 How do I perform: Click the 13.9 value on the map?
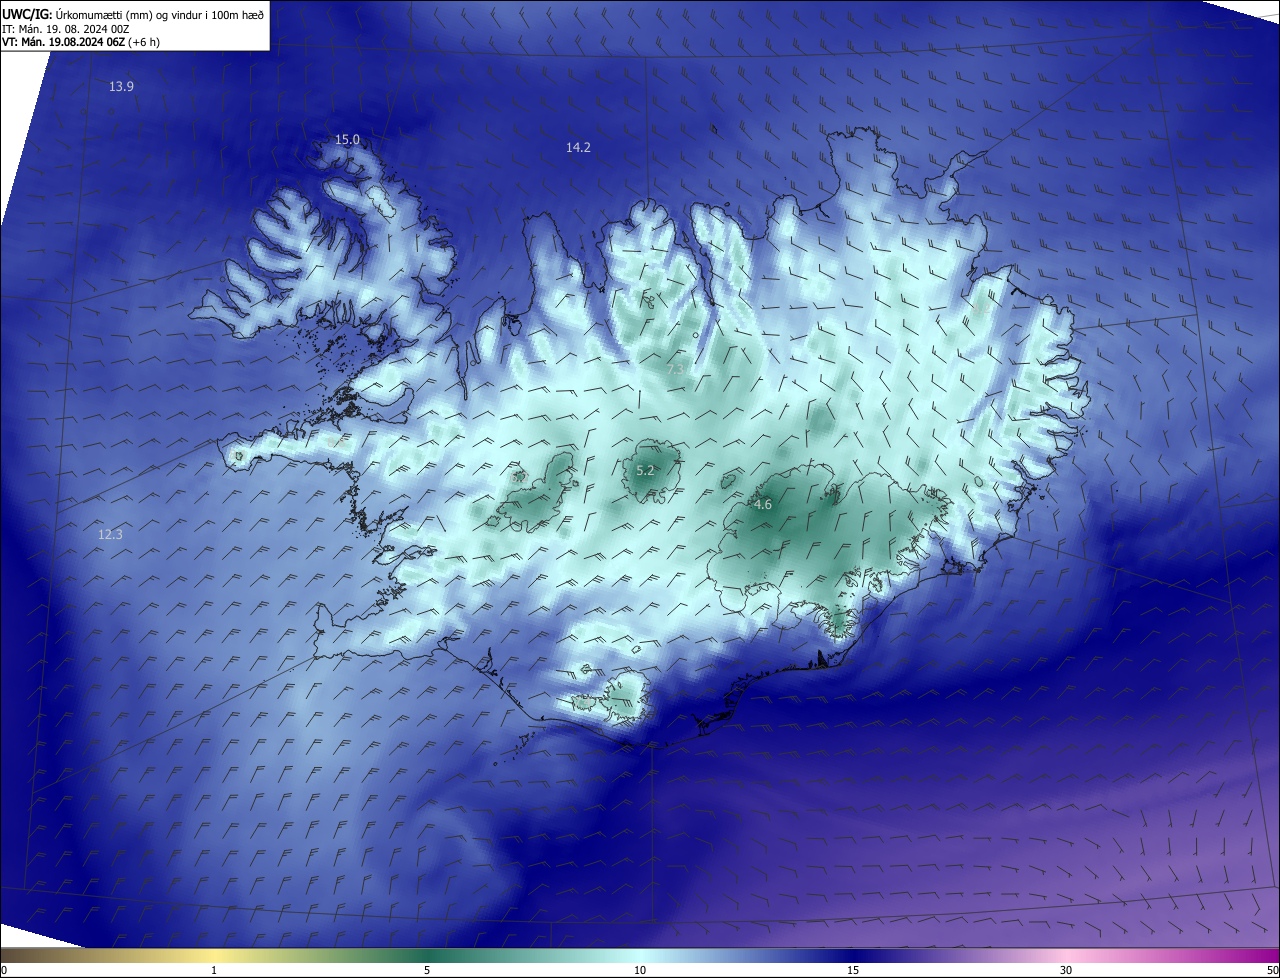click(121, 87)
